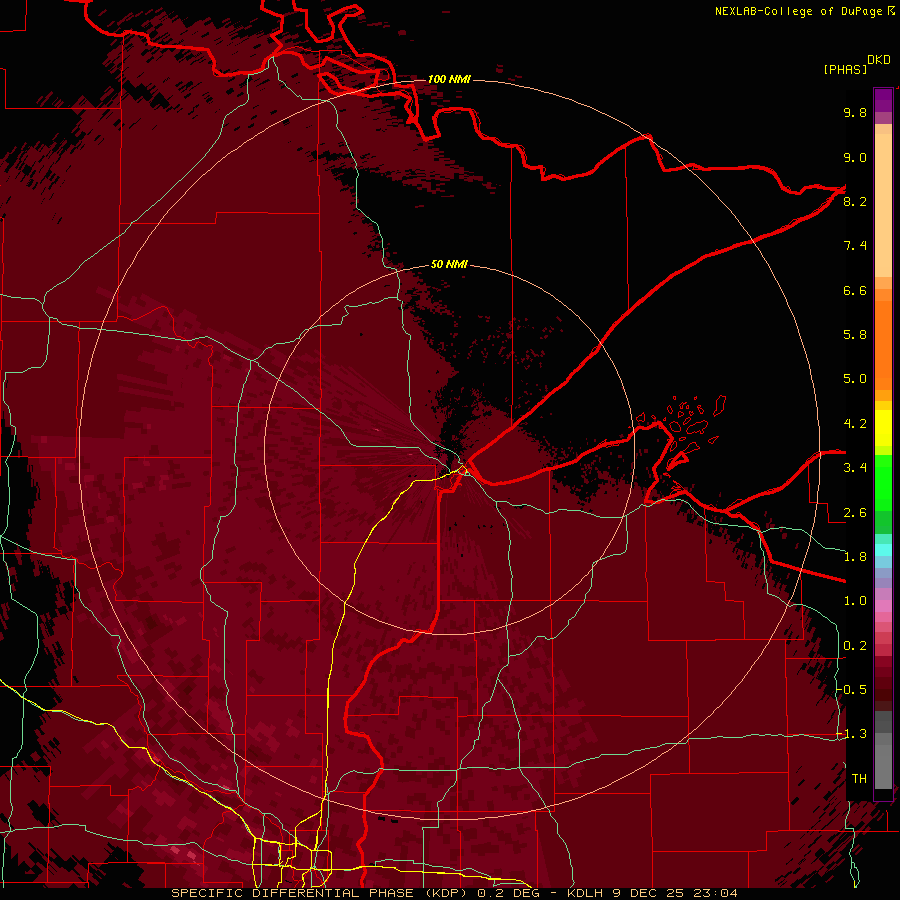This screenshot has height=900, width=900.
Task: Click the -1.3 value on color scale
Action: point(852,734)
